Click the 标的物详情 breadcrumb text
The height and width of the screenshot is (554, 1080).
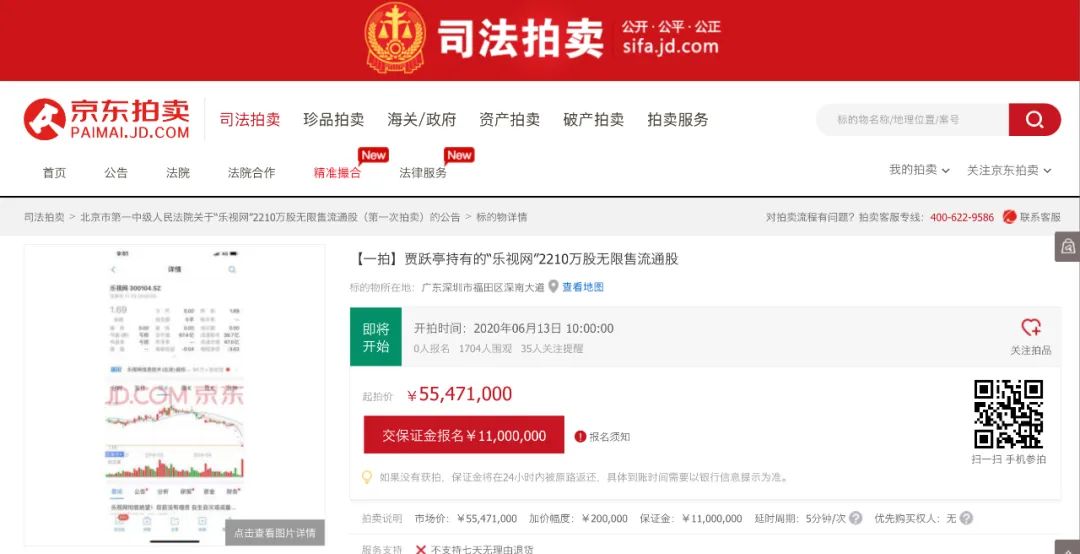(x=501, y=217)
